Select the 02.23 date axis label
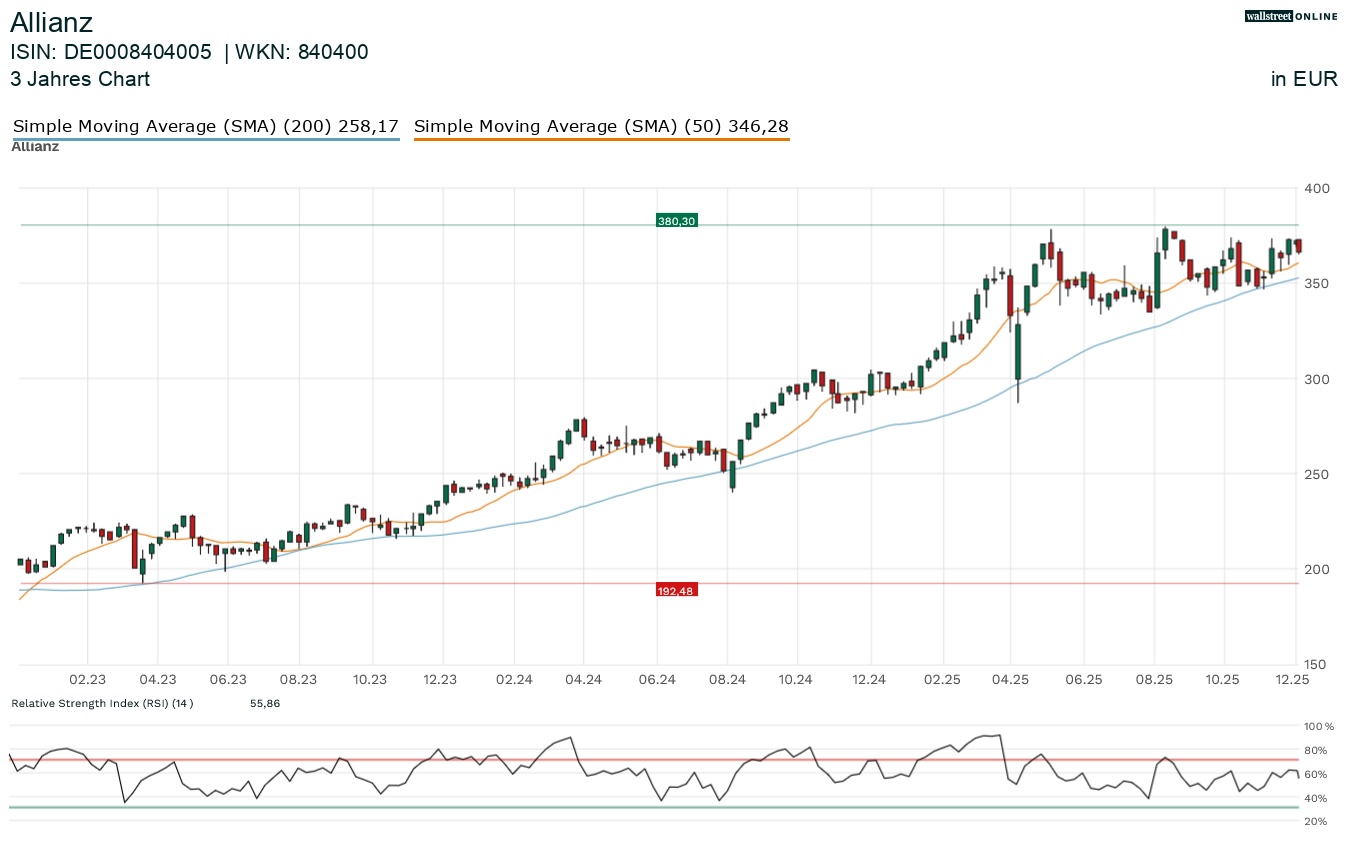The width and height of the screenshot is (1349, 848). (x=88, y=680)
